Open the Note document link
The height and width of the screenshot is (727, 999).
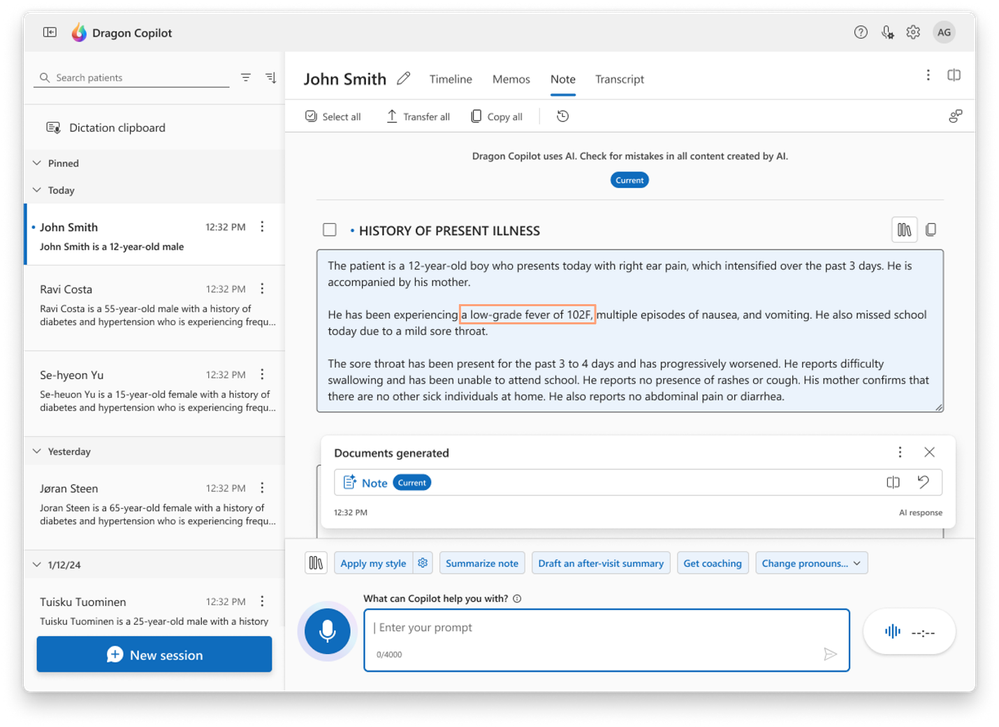[x=374, y=482]
